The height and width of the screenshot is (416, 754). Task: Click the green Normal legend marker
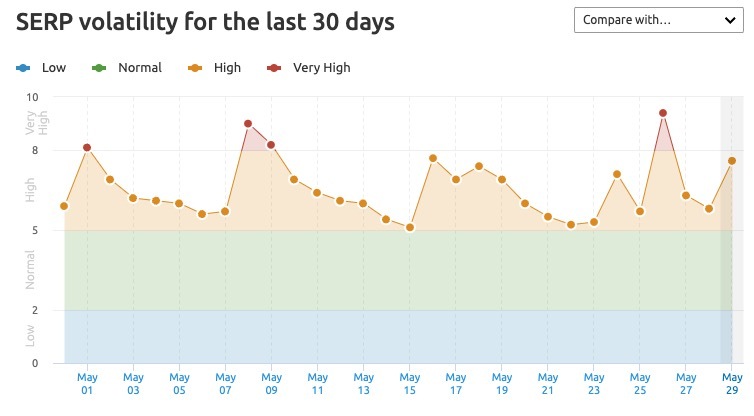click(99, 68)
